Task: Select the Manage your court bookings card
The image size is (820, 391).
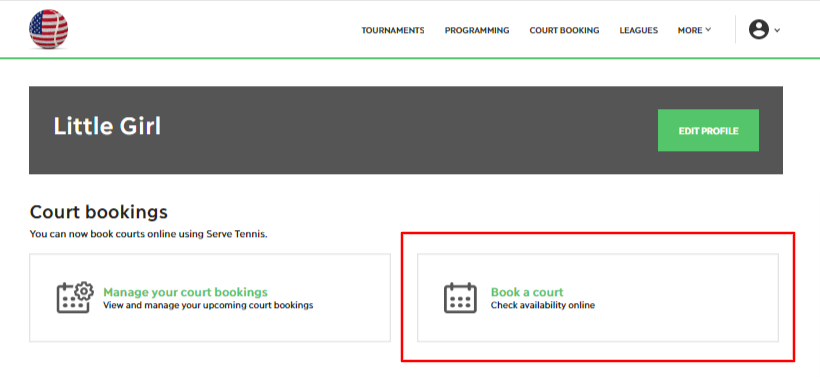Action: [210, 298]
